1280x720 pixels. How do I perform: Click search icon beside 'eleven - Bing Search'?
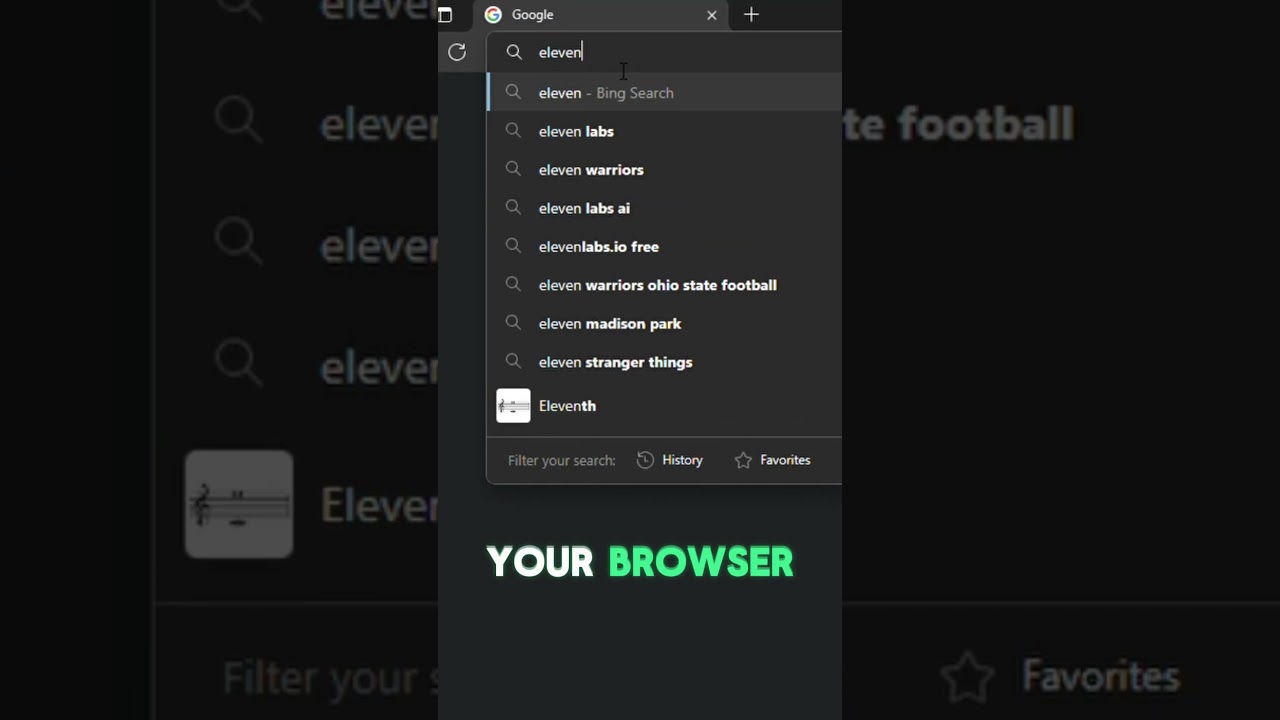(x=513, y=92)
